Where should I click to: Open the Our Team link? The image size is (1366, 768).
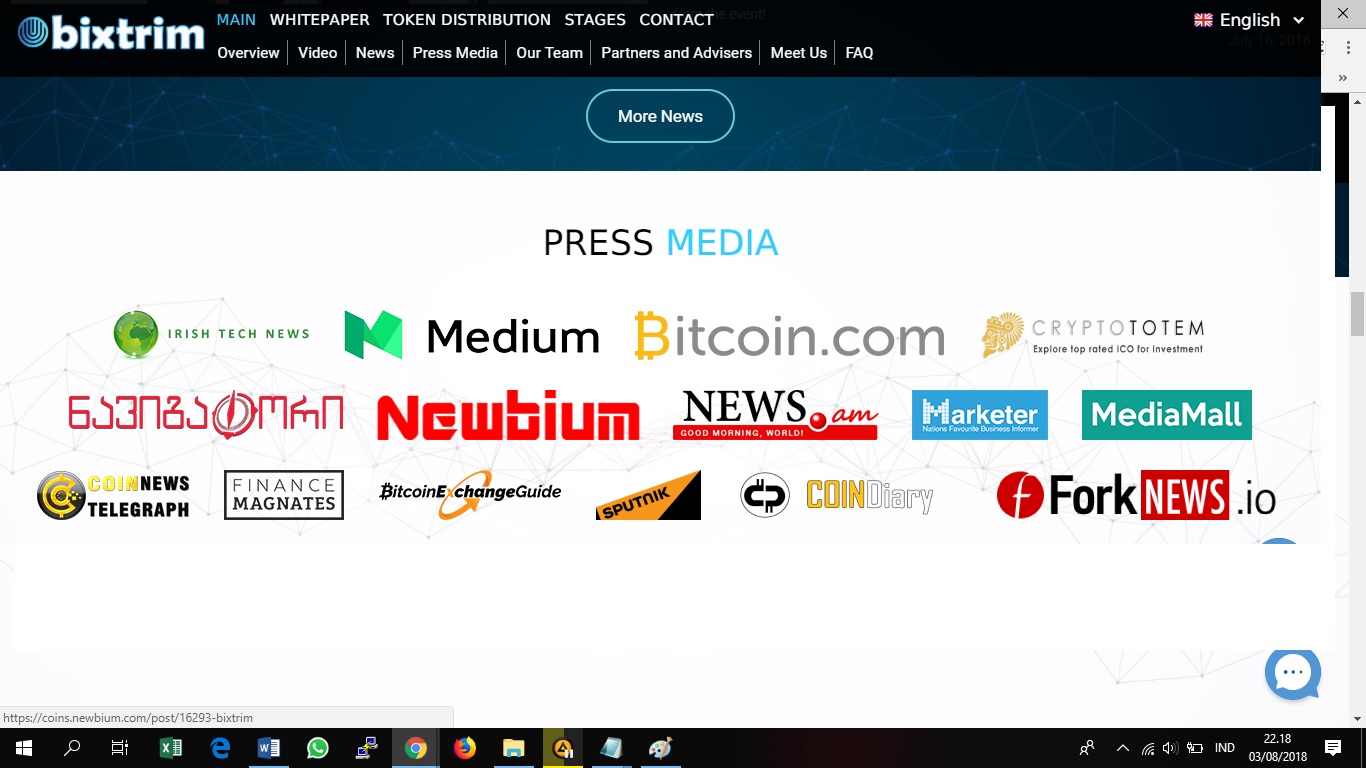[x=549, y=53]
